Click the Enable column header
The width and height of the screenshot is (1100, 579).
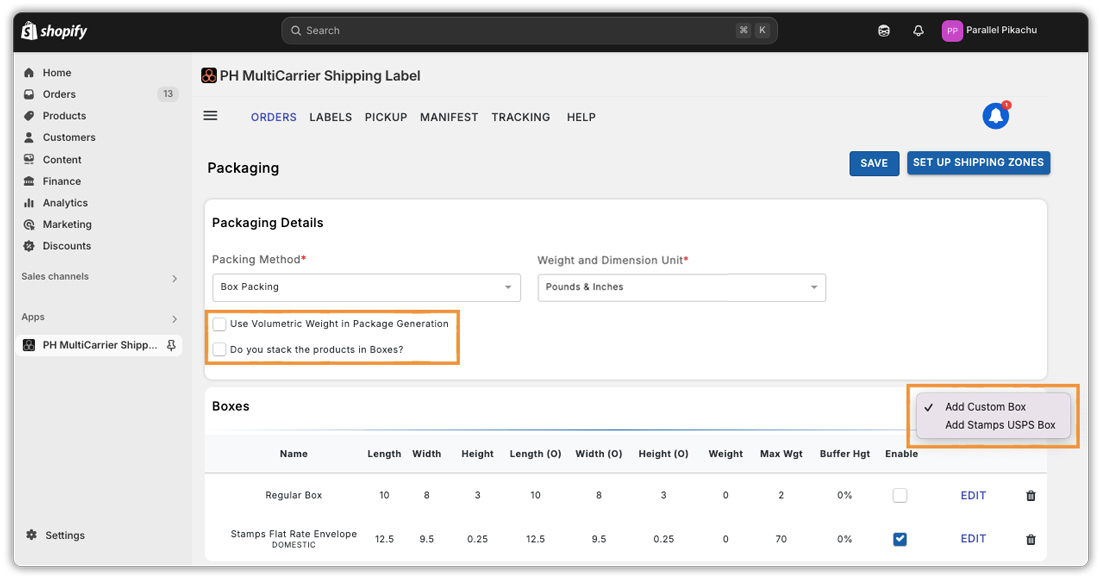tap(901, 454)
